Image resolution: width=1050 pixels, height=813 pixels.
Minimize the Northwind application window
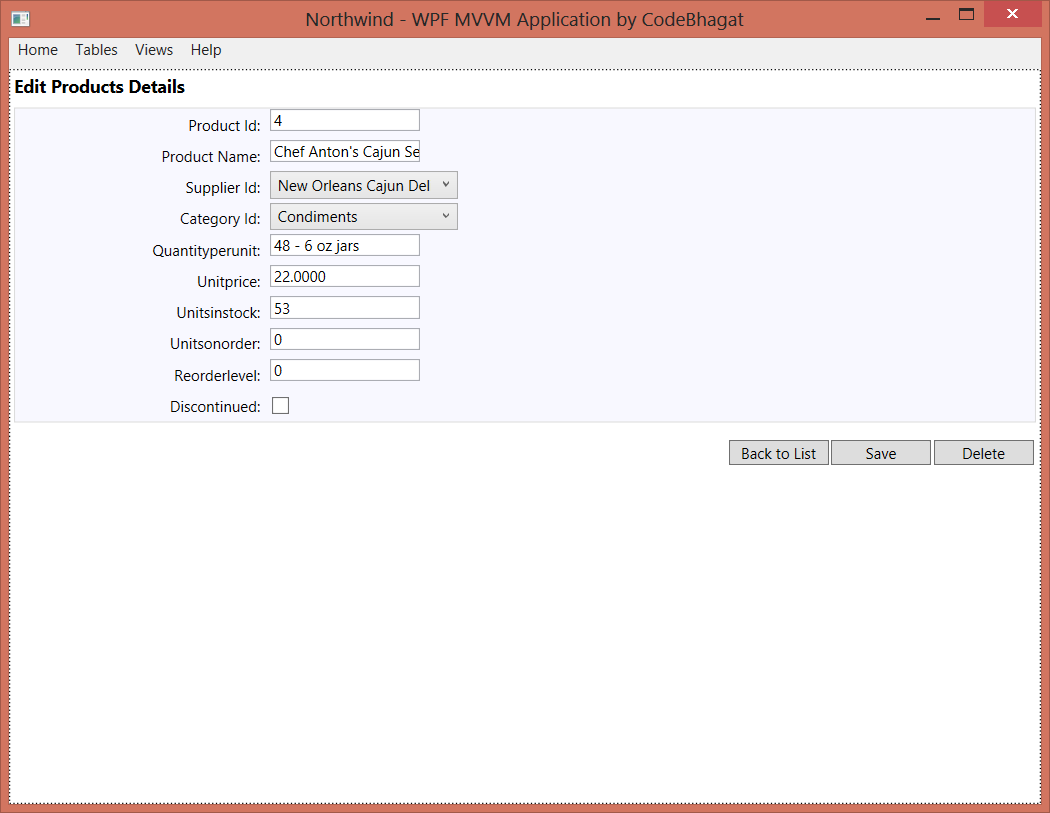[932, 15]
